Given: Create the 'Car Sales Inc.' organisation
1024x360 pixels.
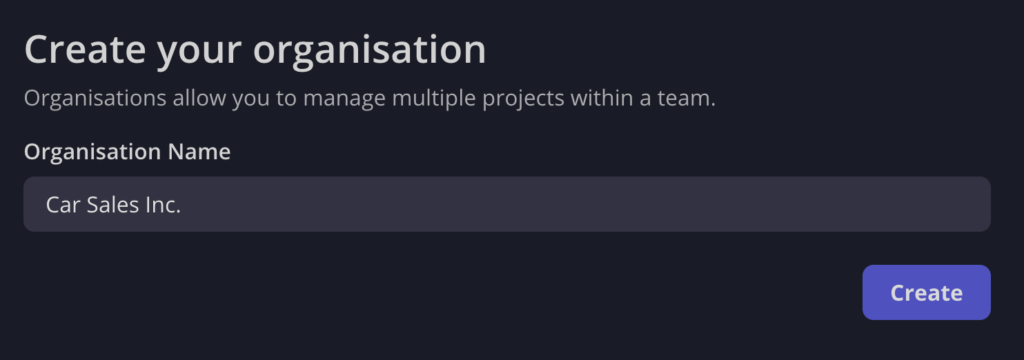Looking at the screenshot, I should 926,292.
